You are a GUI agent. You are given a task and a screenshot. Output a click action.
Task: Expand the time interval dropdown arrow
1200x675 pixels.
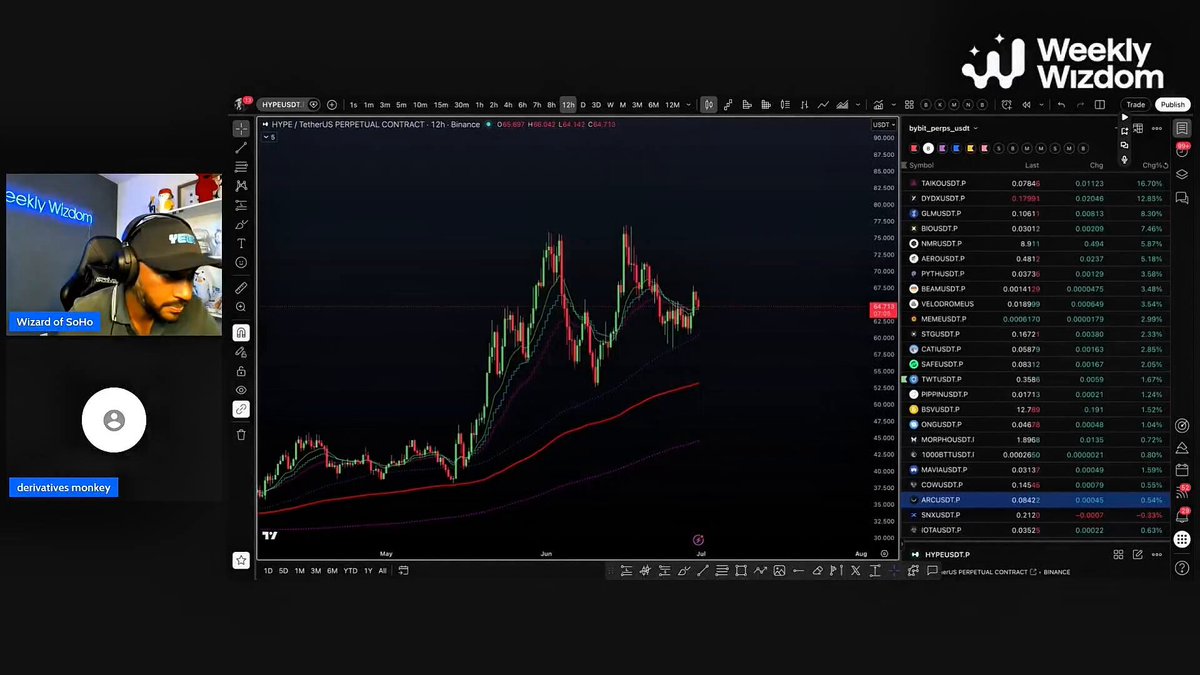click(689, 105)
